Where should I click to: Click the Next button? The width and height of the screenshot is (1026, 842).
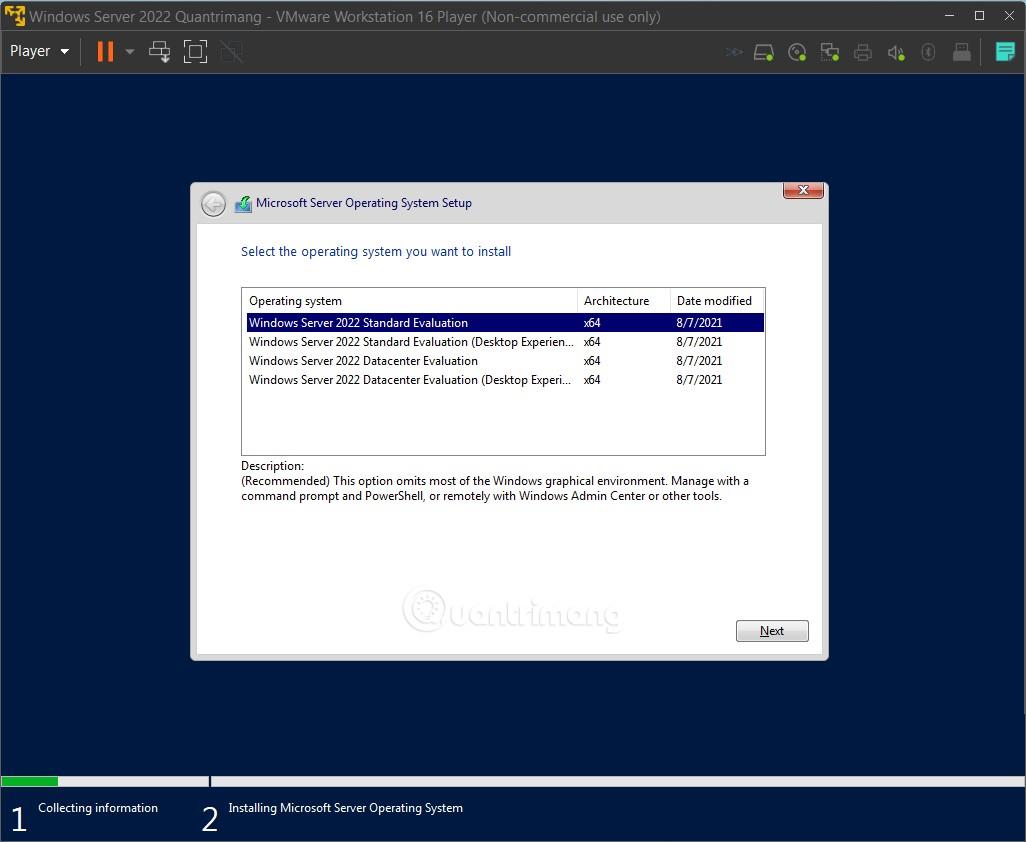coord(772,631)
